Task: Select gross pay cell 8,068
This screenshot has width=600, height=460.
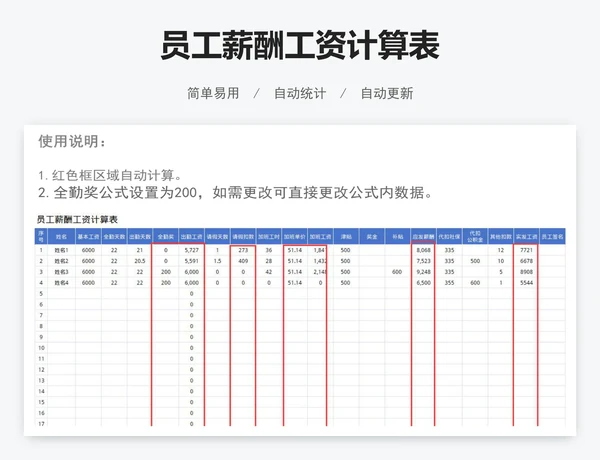Action: [423, 250]
